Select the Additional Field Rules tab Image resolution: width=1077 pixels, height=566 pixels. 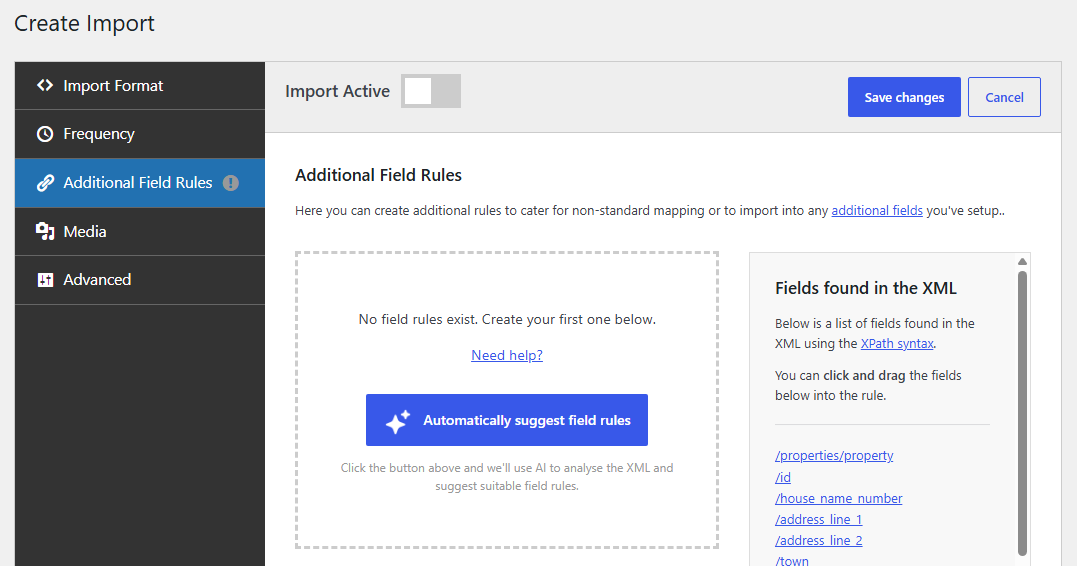tap(140, 183)
